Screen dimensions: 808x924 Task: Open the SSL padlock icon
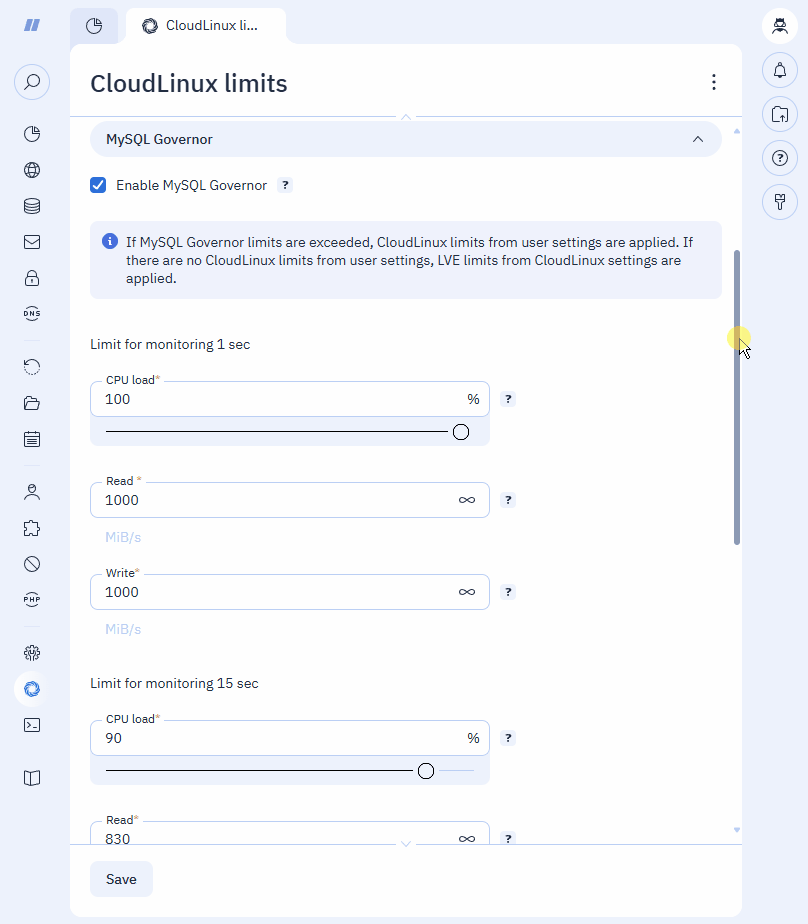tap(32, 278)
